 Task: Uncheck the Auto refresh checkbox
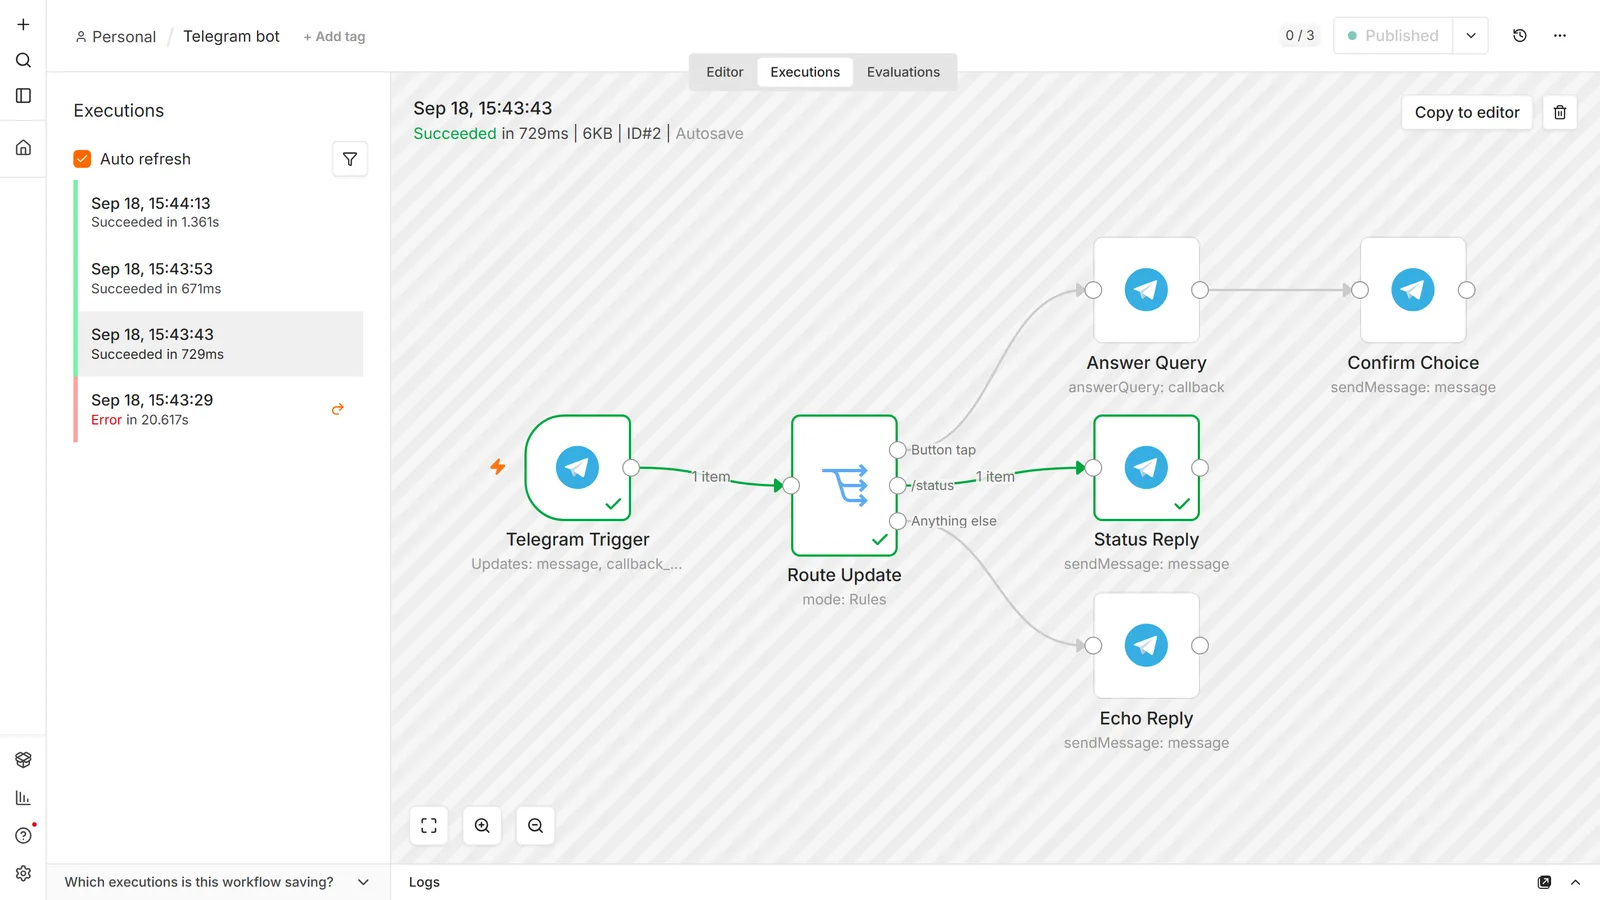tap(82, 159)
